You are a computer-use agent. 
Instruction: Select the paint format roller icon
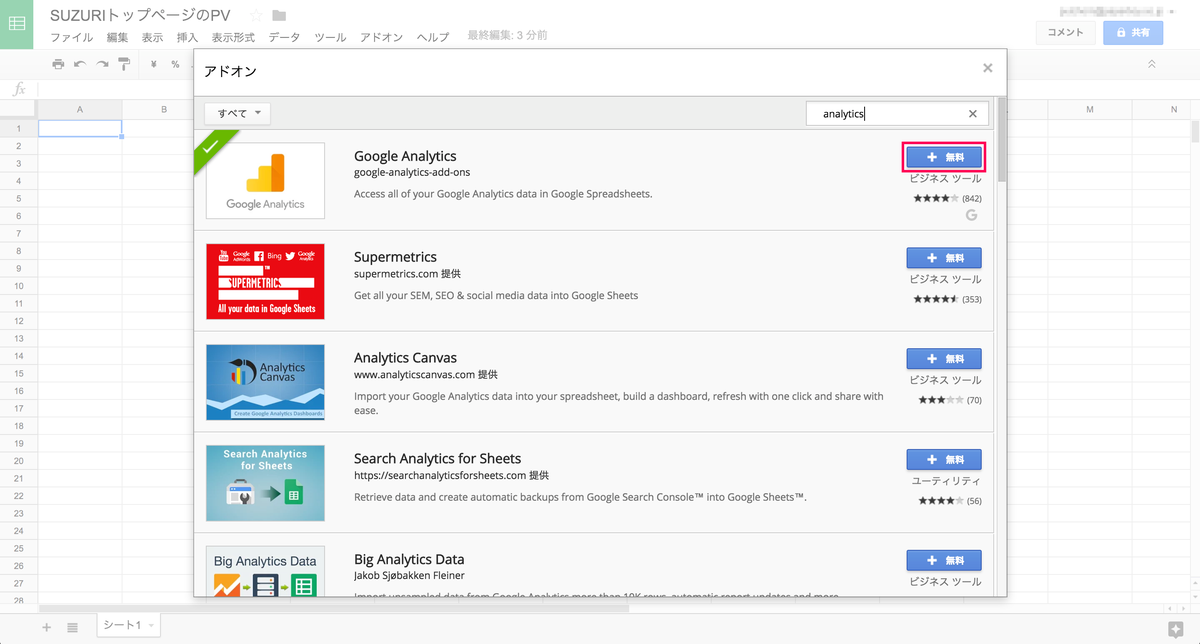click(x=124, y=64)
